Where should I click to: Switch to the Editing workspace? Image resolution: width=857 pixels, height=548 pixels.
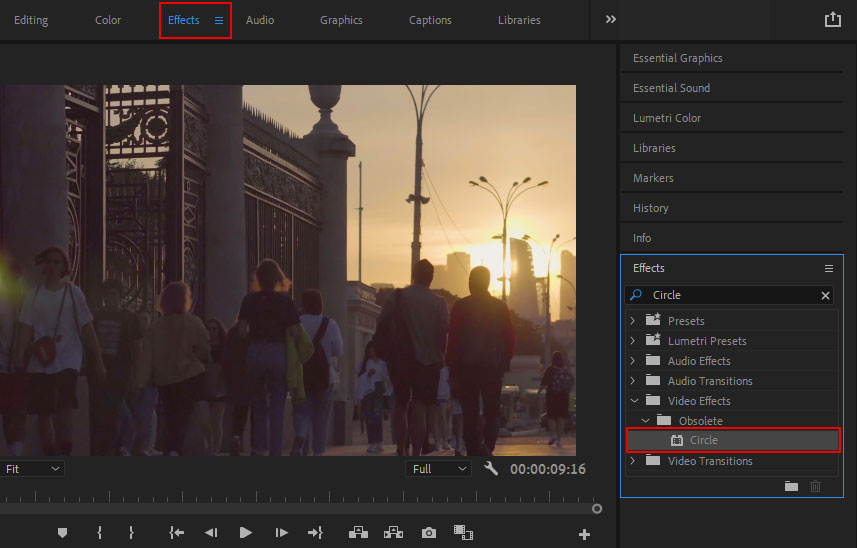point(31,20)
